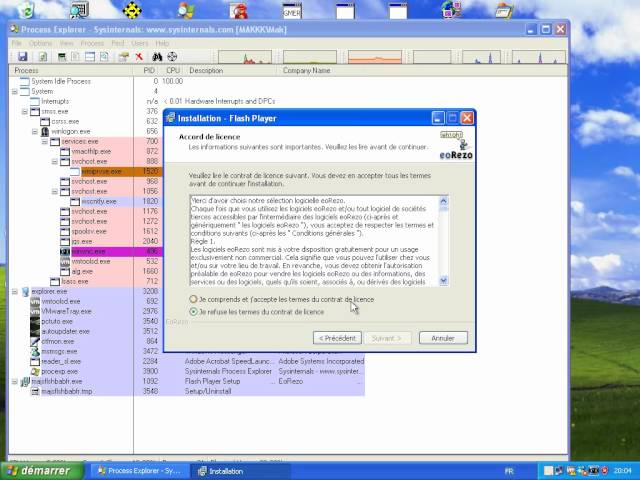
Task: Open the View menu
Action: (67, 43)
